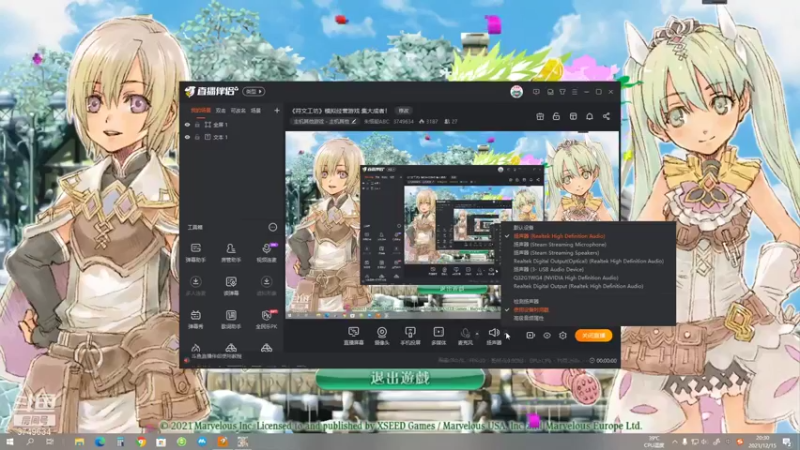
Task: Click the orange stream button
Action: (593, 335)
